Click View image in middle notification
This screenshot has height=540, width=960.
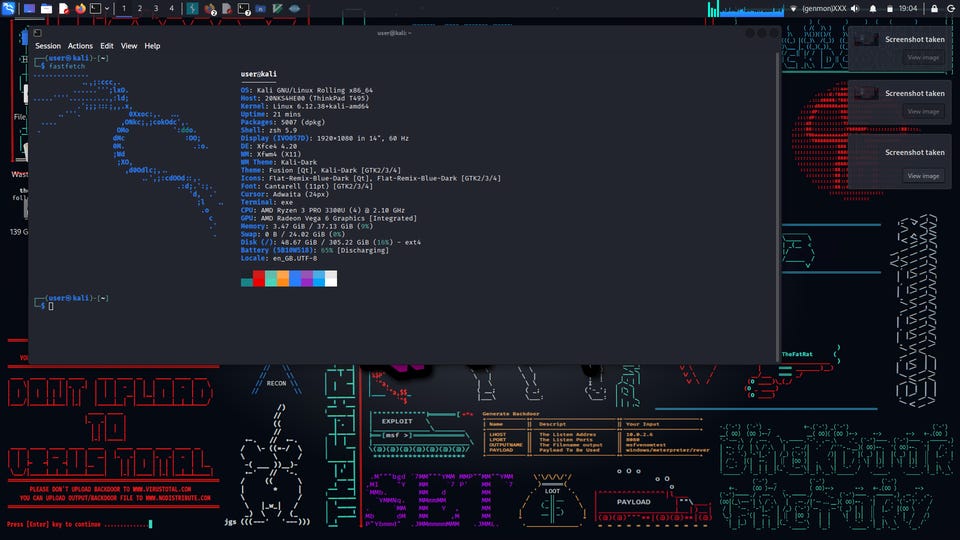click(923, 111)
